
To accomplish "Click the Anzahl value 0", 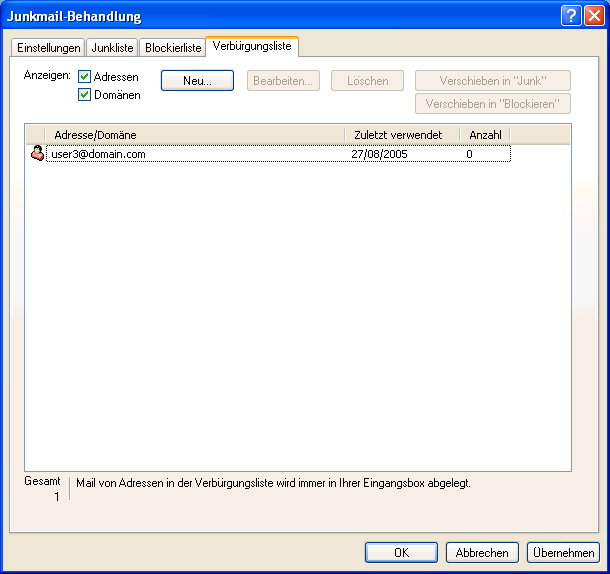I will tap(470, 154).
